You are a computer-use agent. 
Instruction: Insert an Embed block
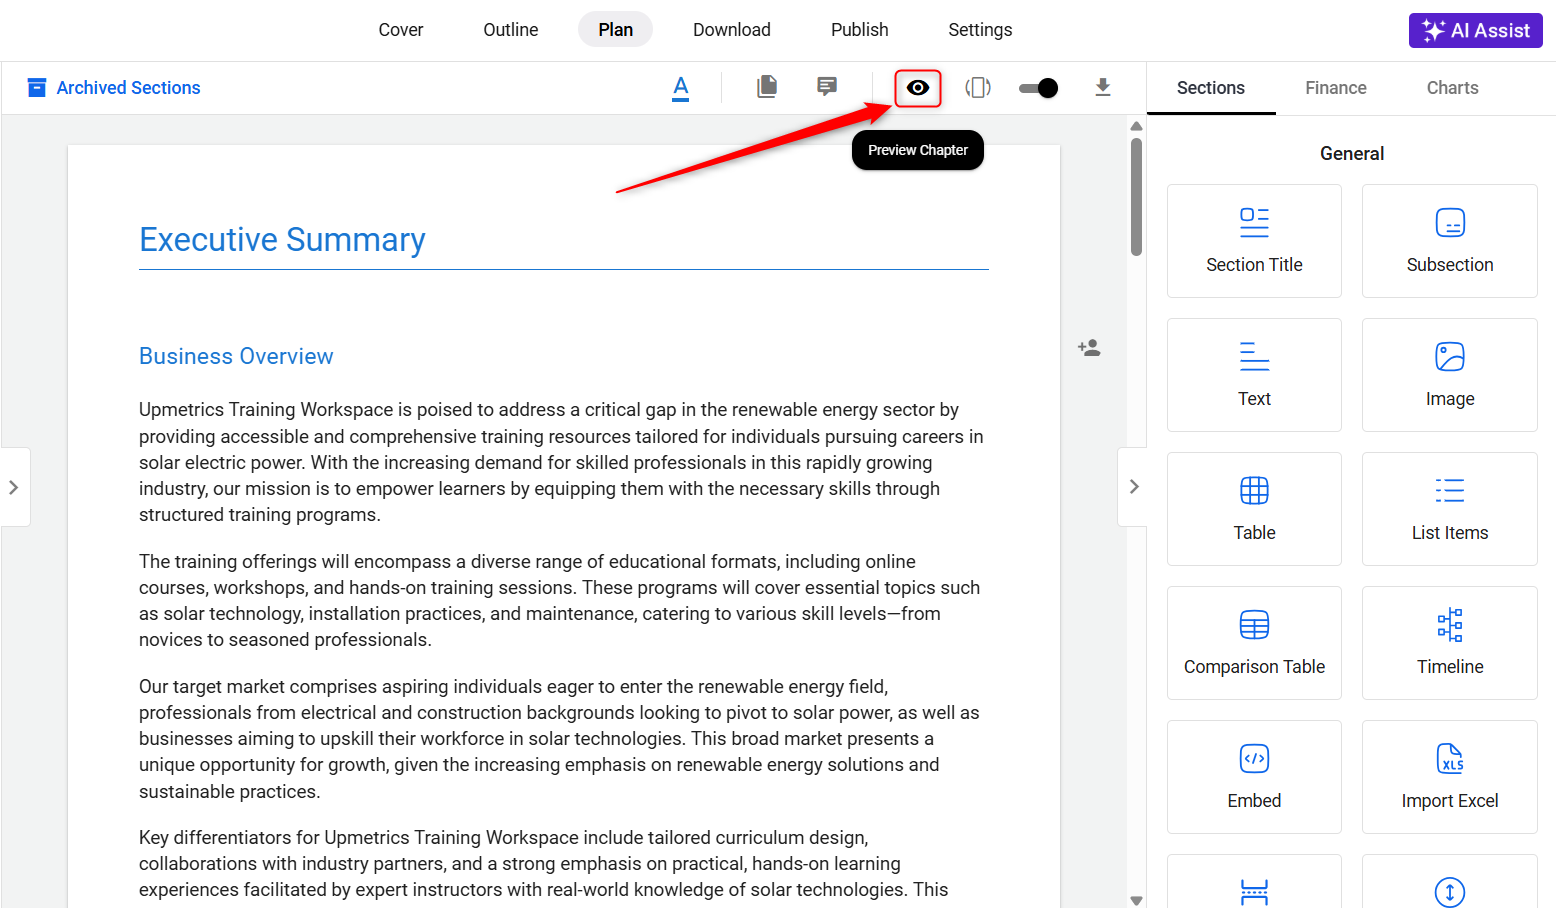point(1254,777)
